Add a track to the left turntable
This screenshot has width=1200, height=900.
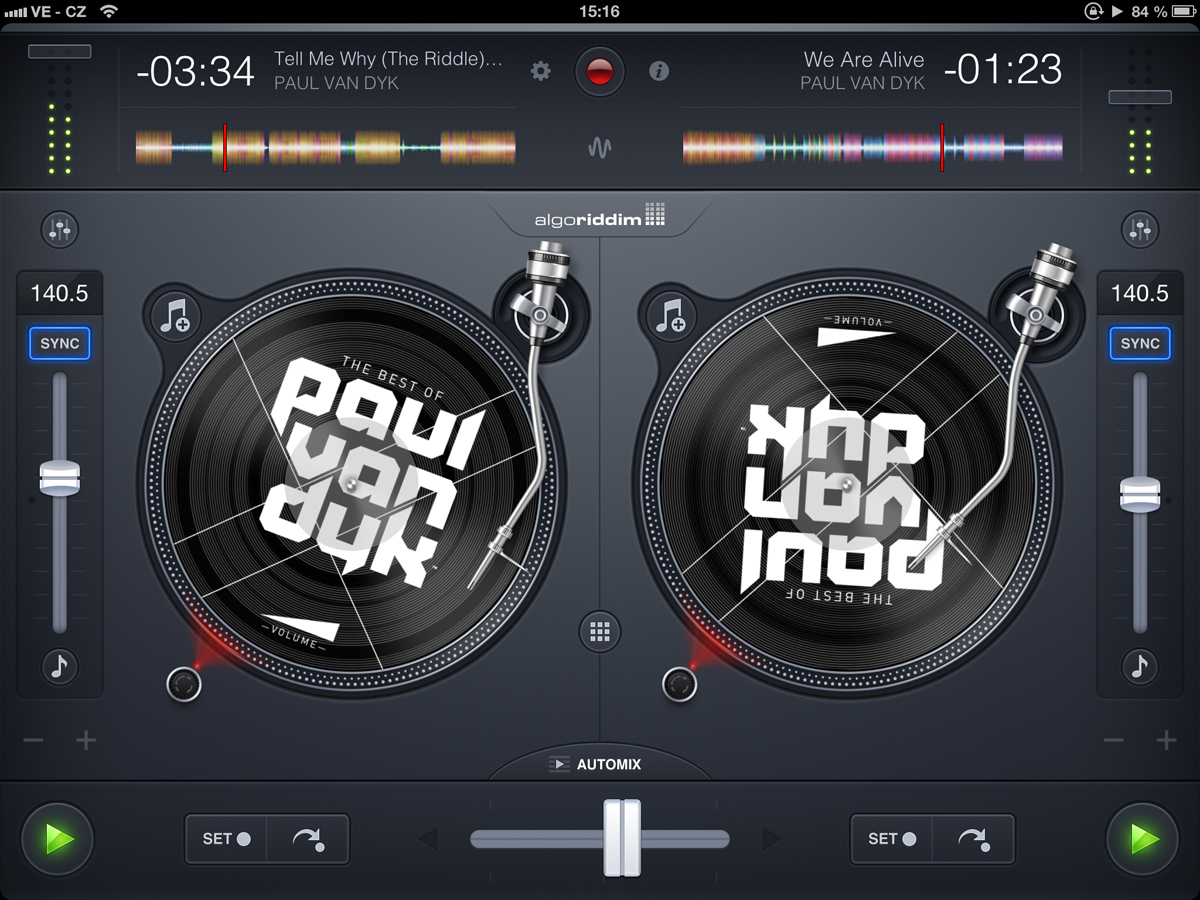point(176,316)
